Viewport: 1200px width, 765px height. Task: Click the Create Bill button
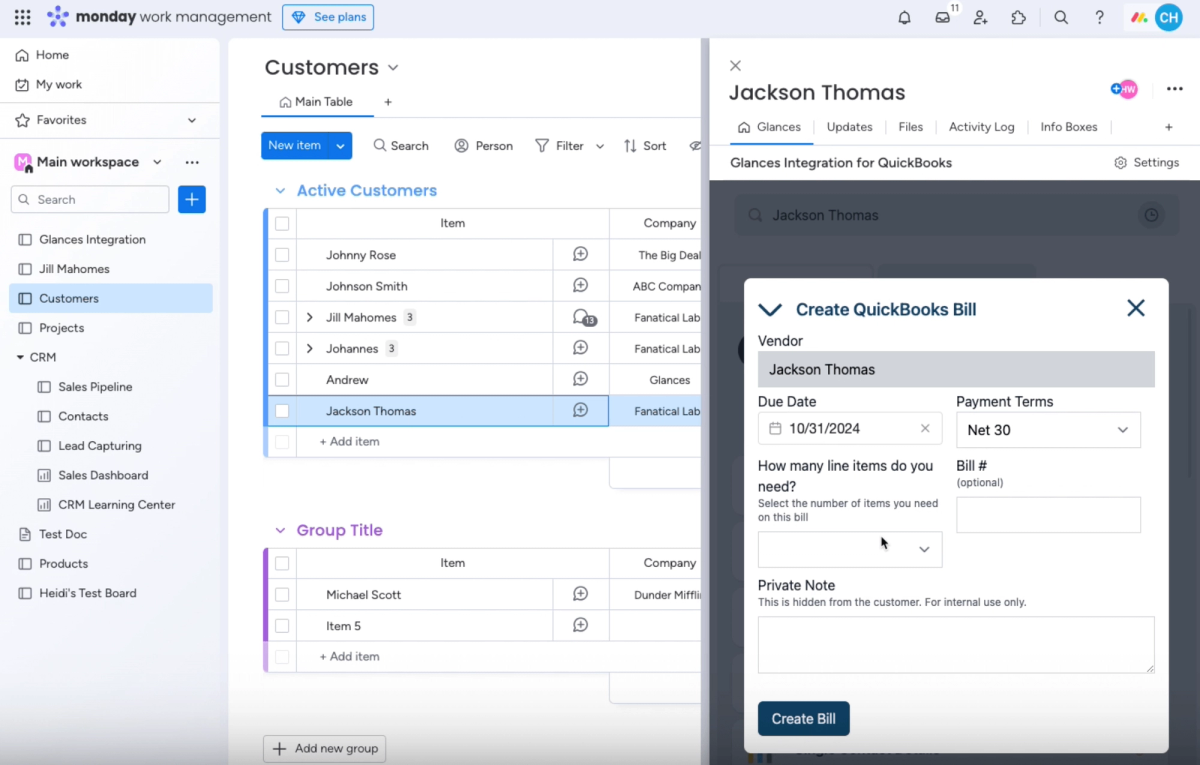pyautogui.click(x=803, y=718)
